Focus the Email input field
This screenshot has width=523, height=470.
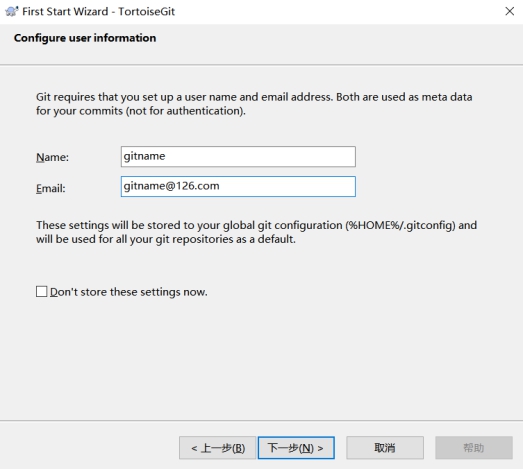click(x=238, y=186)
